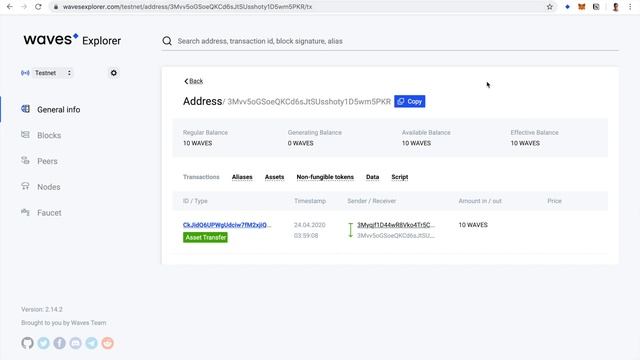Image resolution: width=640 pixels, height=360 pixels.
Task: Reload the page
Action: [38, 7]
